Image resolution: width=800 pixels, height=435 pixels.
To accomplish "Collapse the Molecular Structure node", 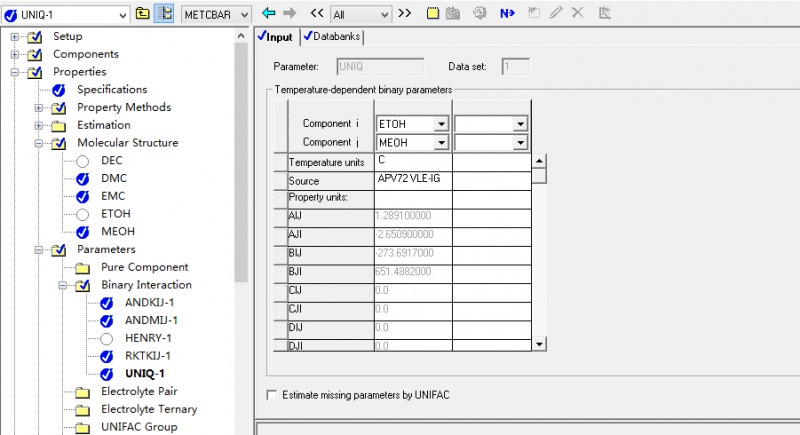I will 39,143.
